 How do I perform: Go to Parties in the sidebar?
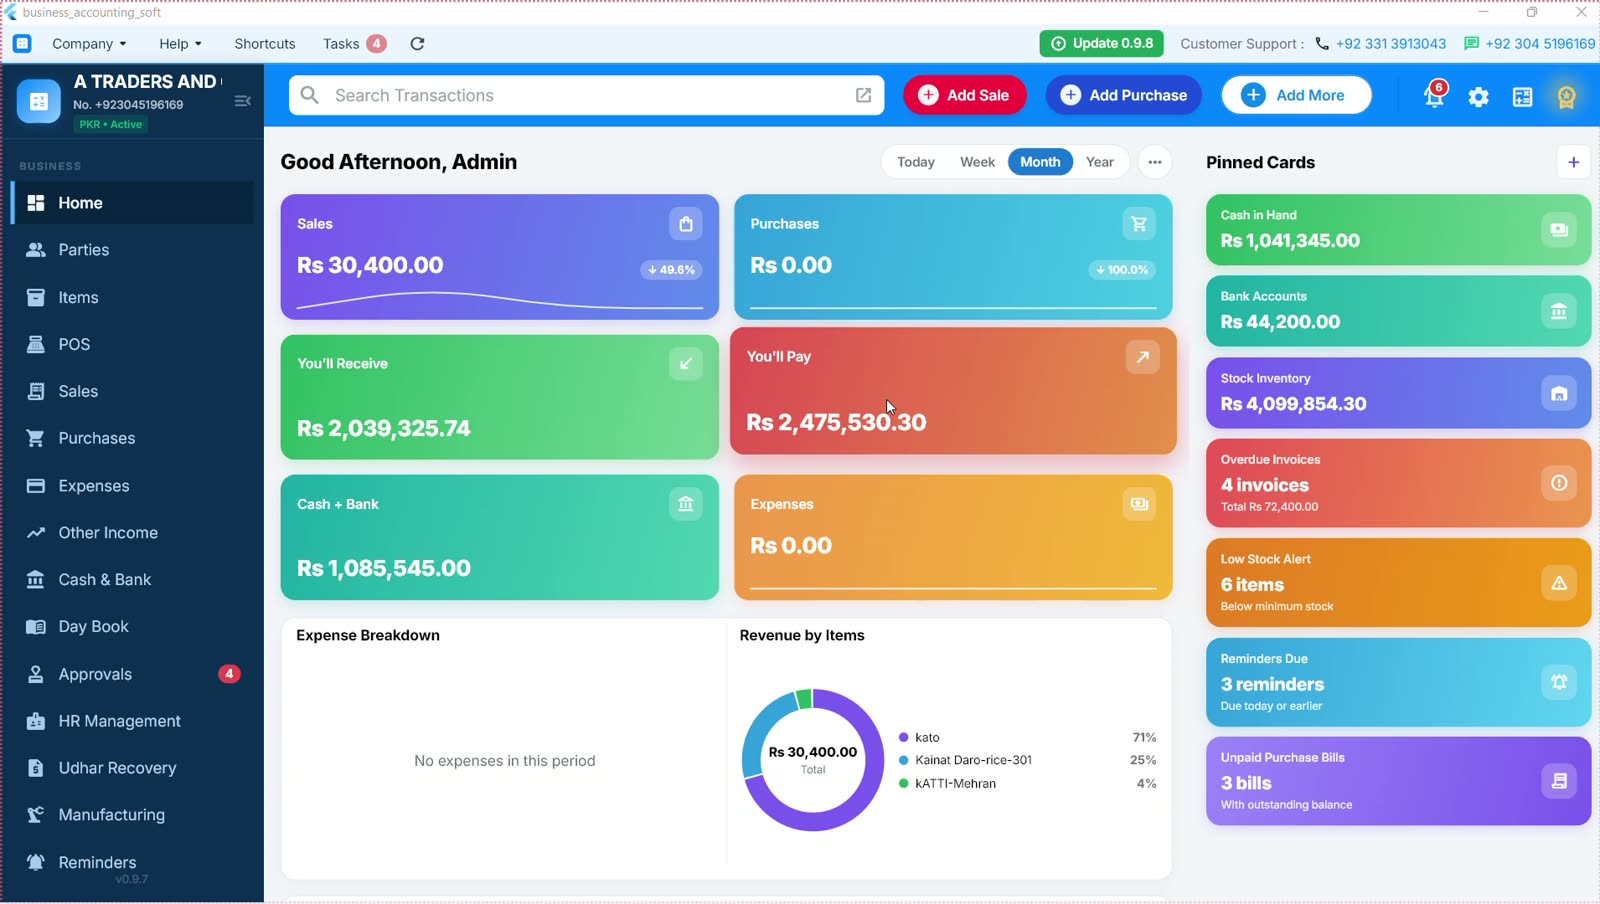point(132,250)
